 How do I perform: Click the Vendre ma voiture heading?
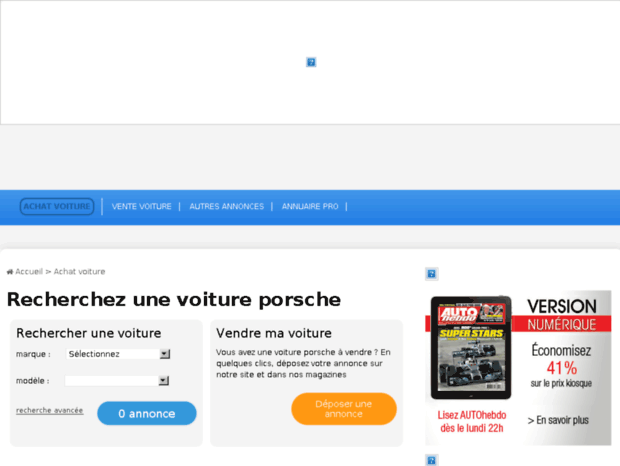[x=274, y=333]
